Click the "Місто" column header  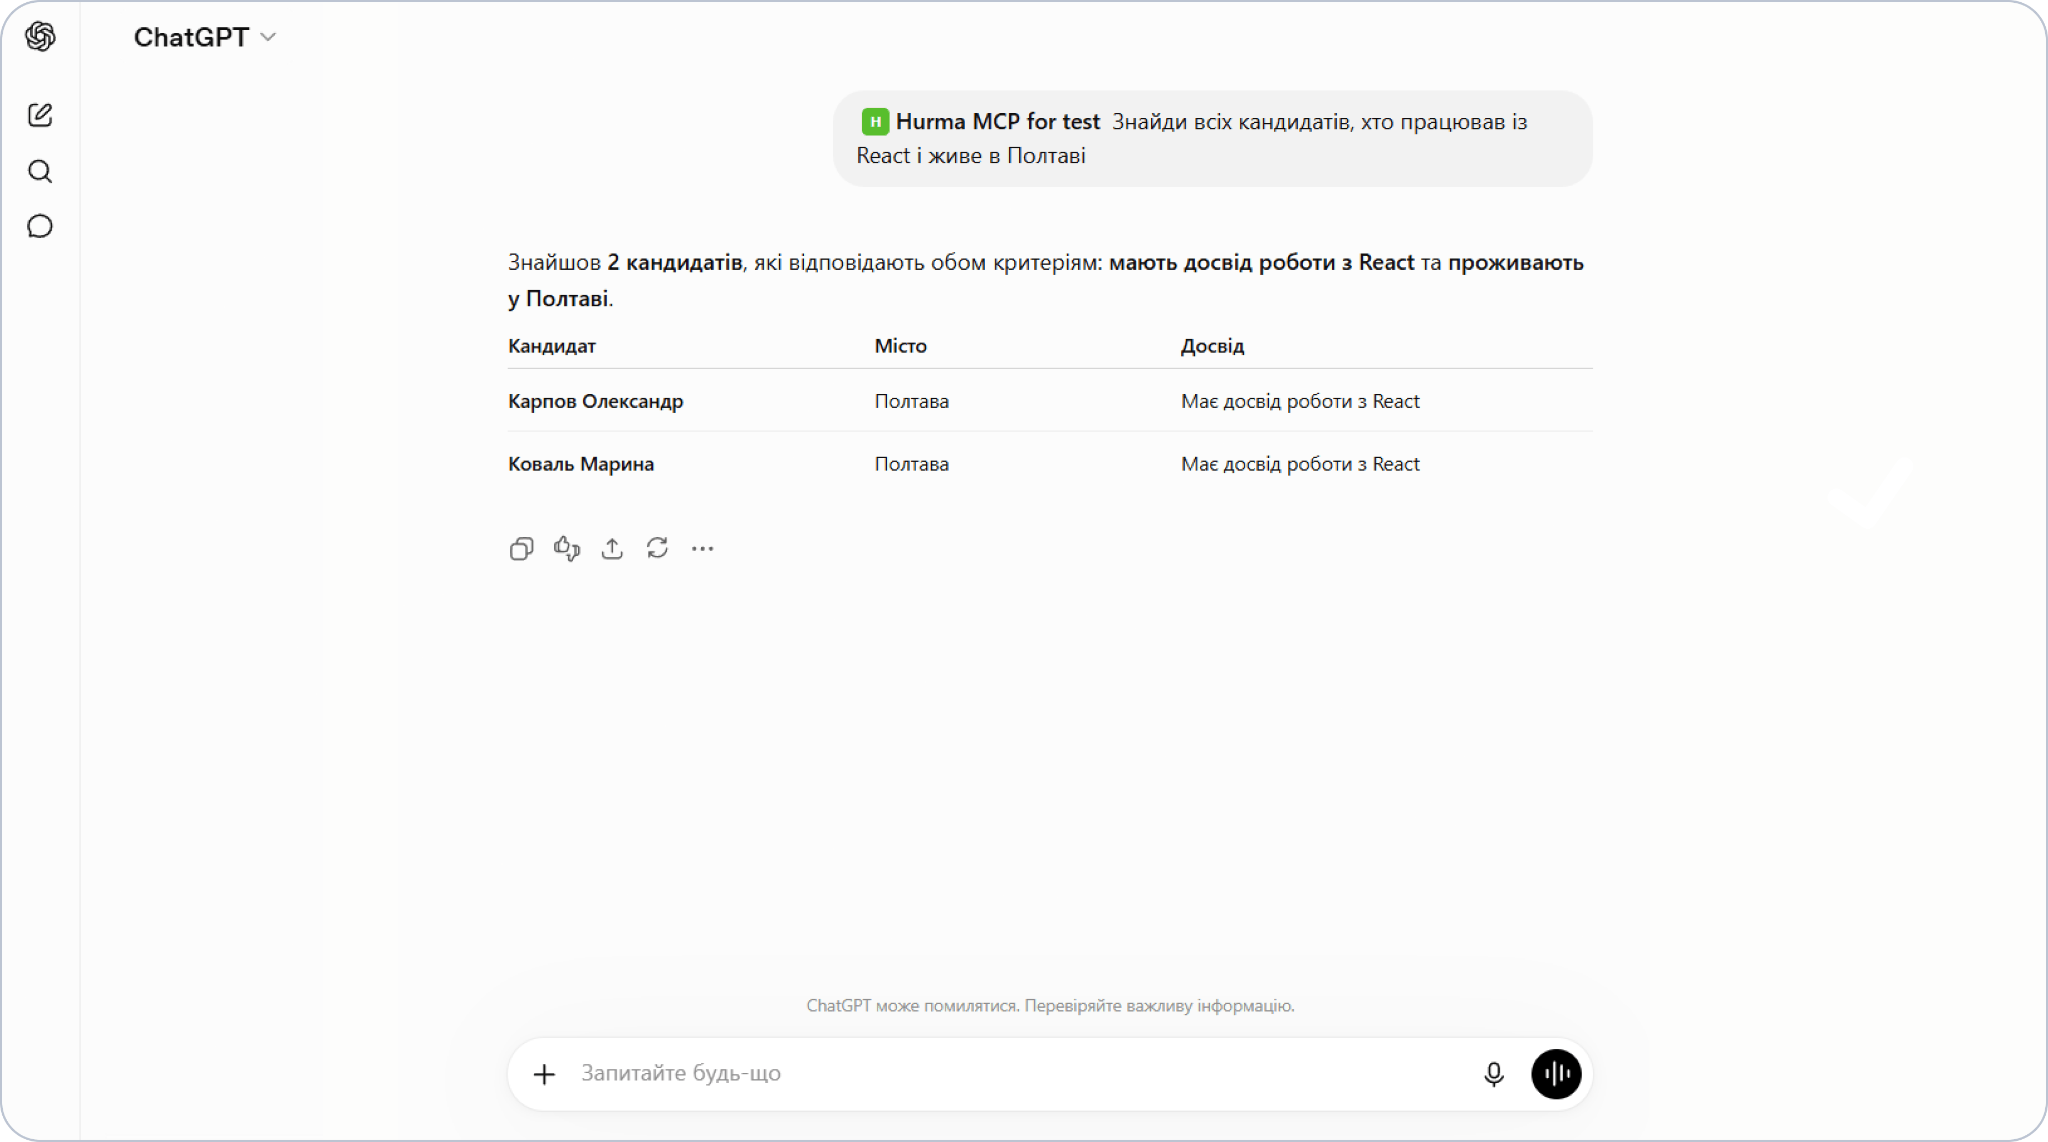tap(901, 346)
